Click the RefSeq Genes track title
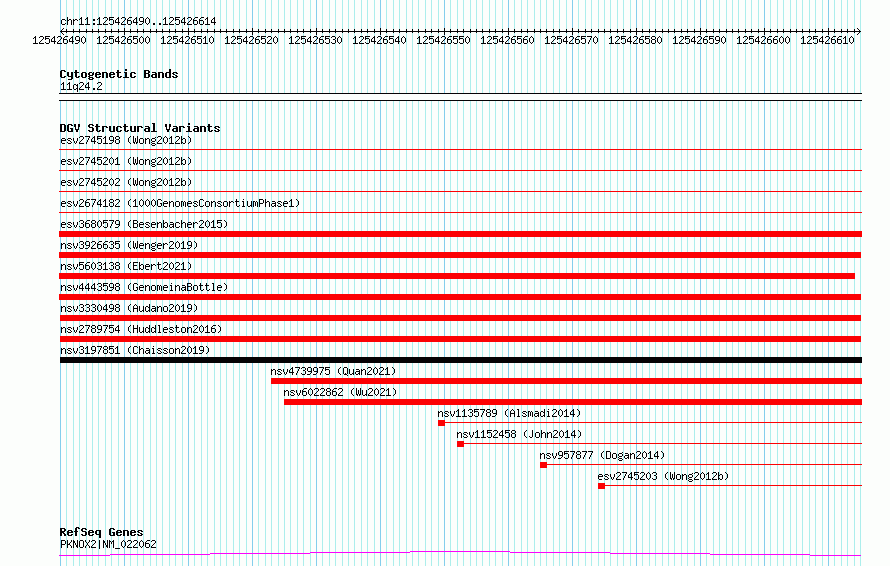Screen dimensions: 890x566 [101, 532]
